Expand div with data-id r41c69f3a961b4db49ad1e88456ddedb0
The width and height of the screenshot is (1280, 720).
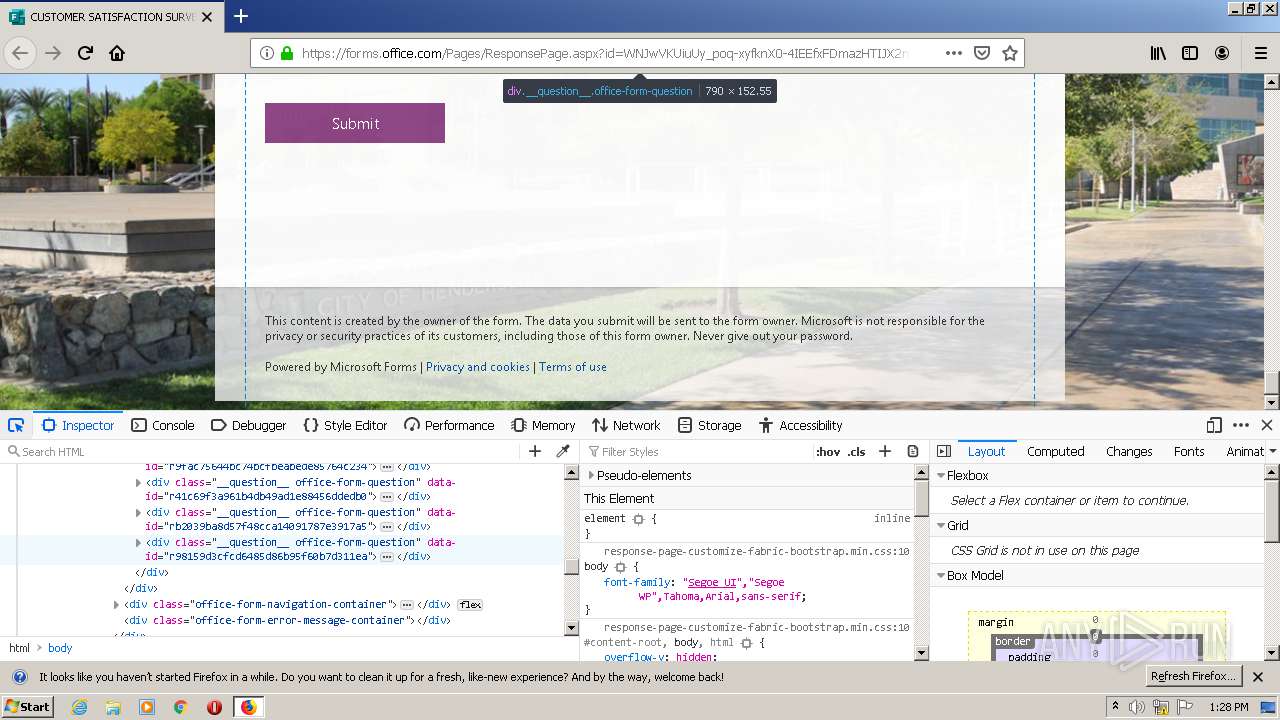[x=139, y=482]
